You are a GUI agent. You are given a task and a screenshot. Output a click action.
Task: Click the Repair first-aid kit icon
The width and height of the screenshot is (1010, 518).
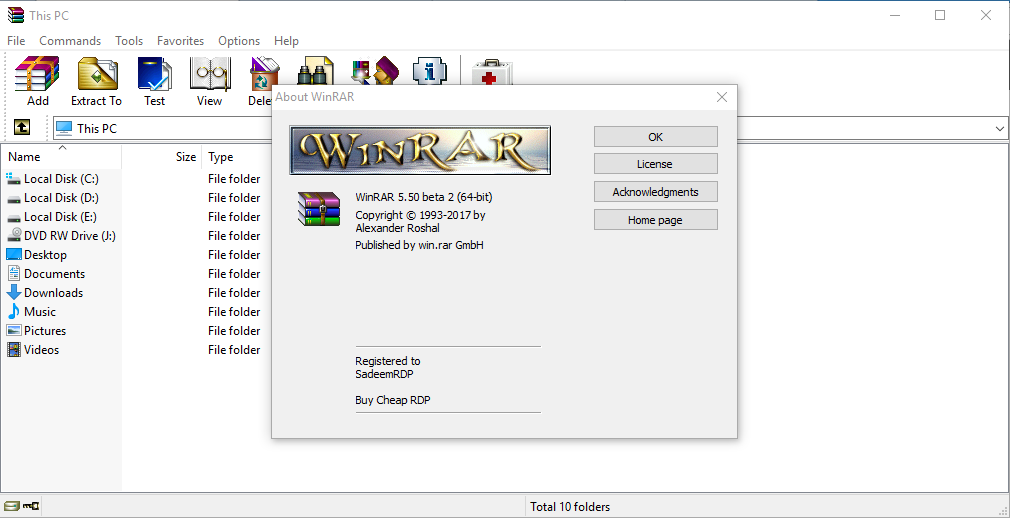pos(492,71)
